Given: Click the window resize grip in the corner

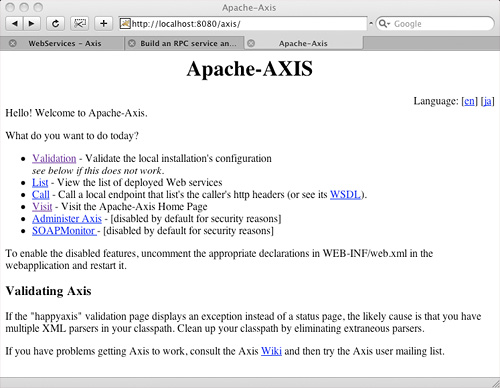Looking at the screenshot, I should click(496, 384).
